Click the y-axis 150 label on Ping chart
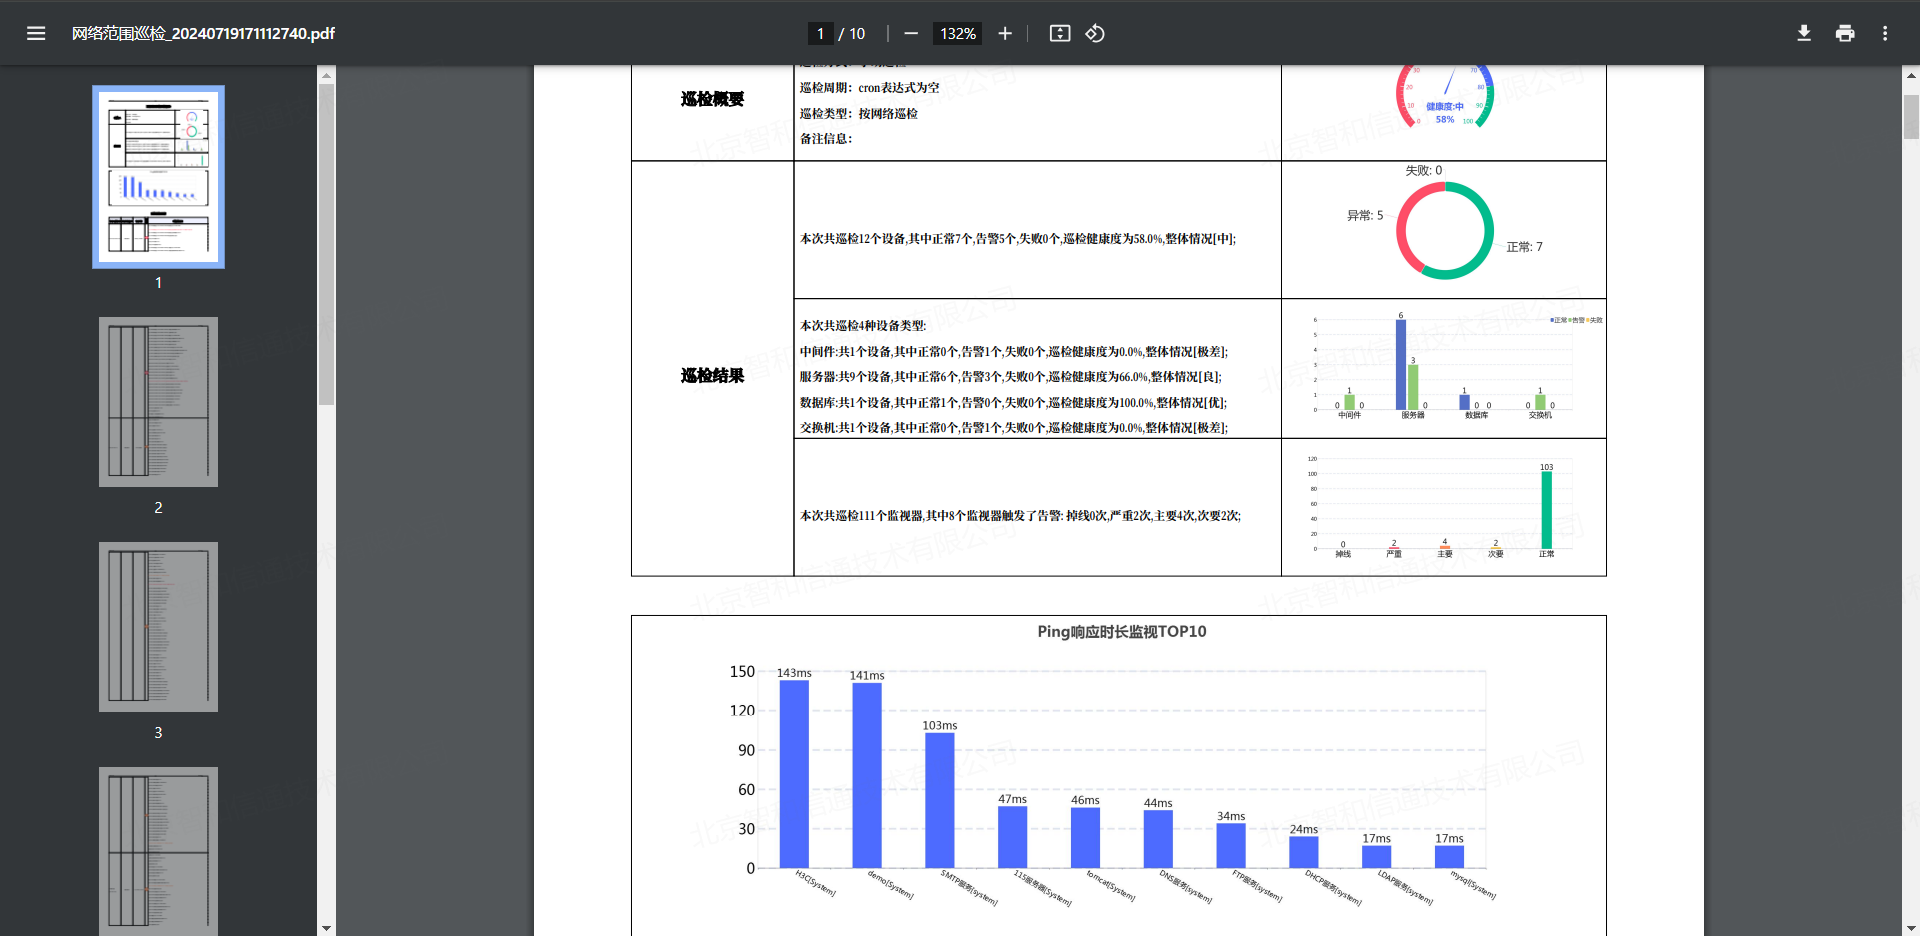This screenshot has width=1920, height=936. 742,672
